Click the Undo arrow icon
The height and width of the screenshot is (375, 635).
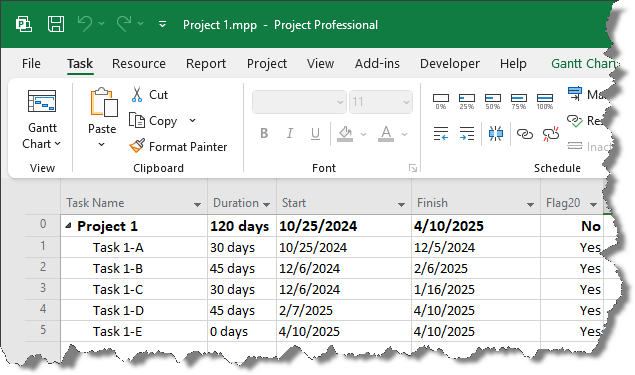[85, 24]
